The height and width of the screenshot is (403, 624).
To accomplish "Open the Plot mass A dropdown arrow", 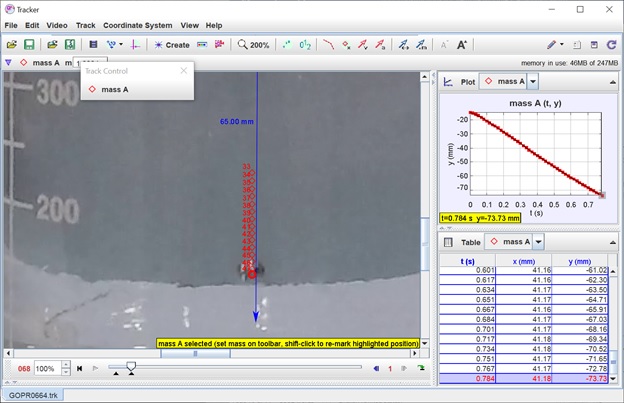I will (533, 82).
